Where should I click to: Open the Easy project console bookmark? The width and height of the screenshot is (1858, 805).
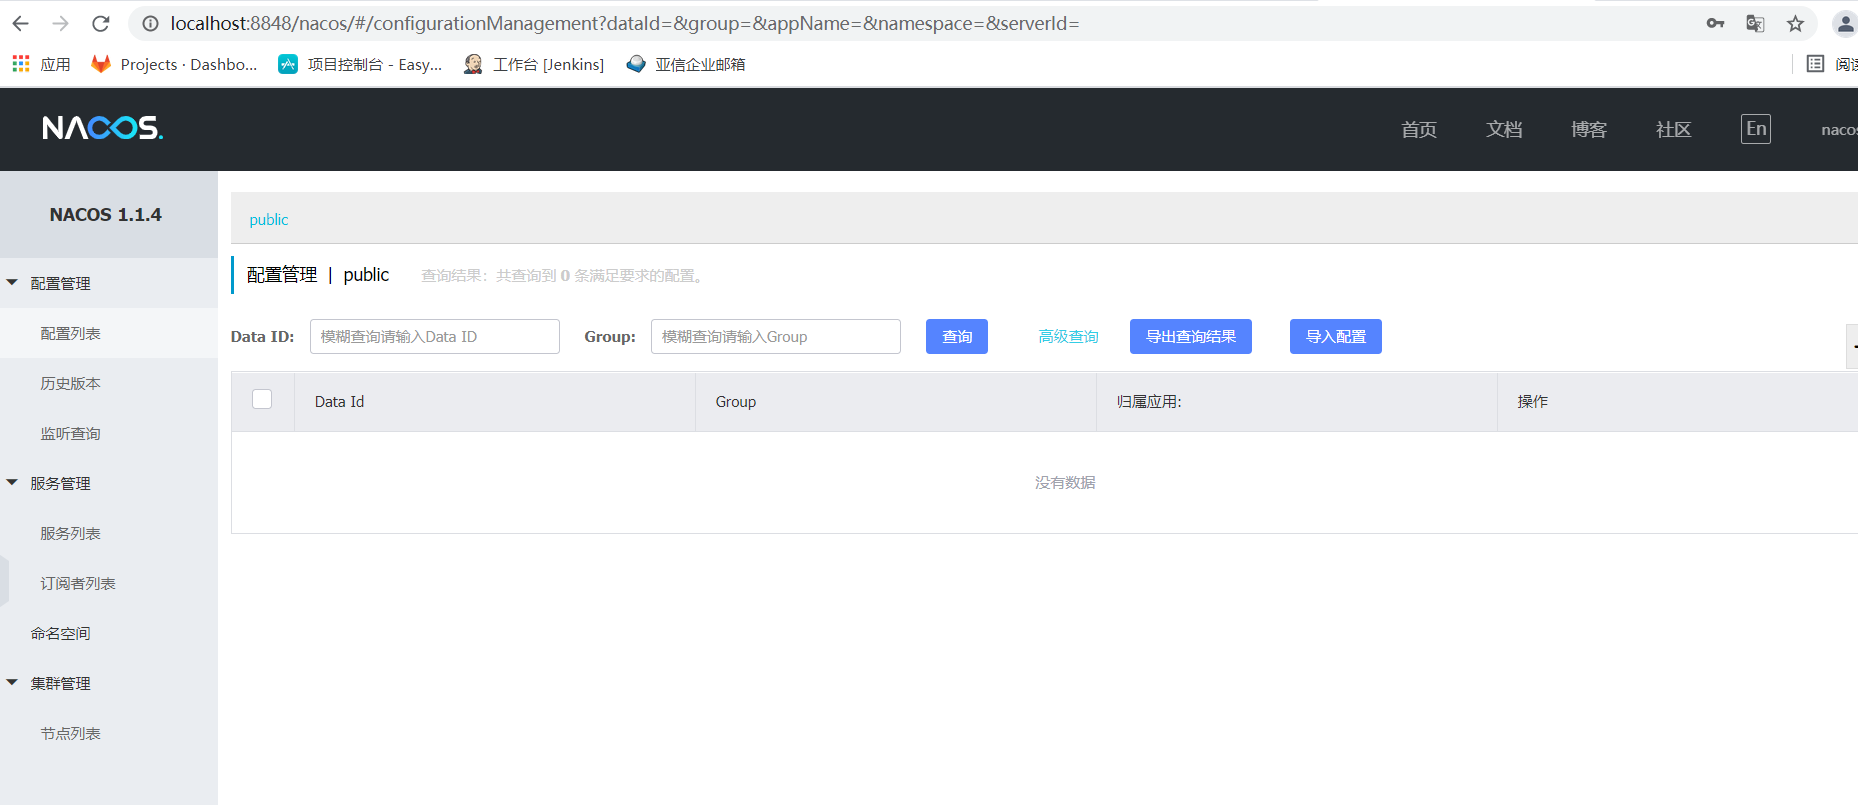(x=360, y=64)
